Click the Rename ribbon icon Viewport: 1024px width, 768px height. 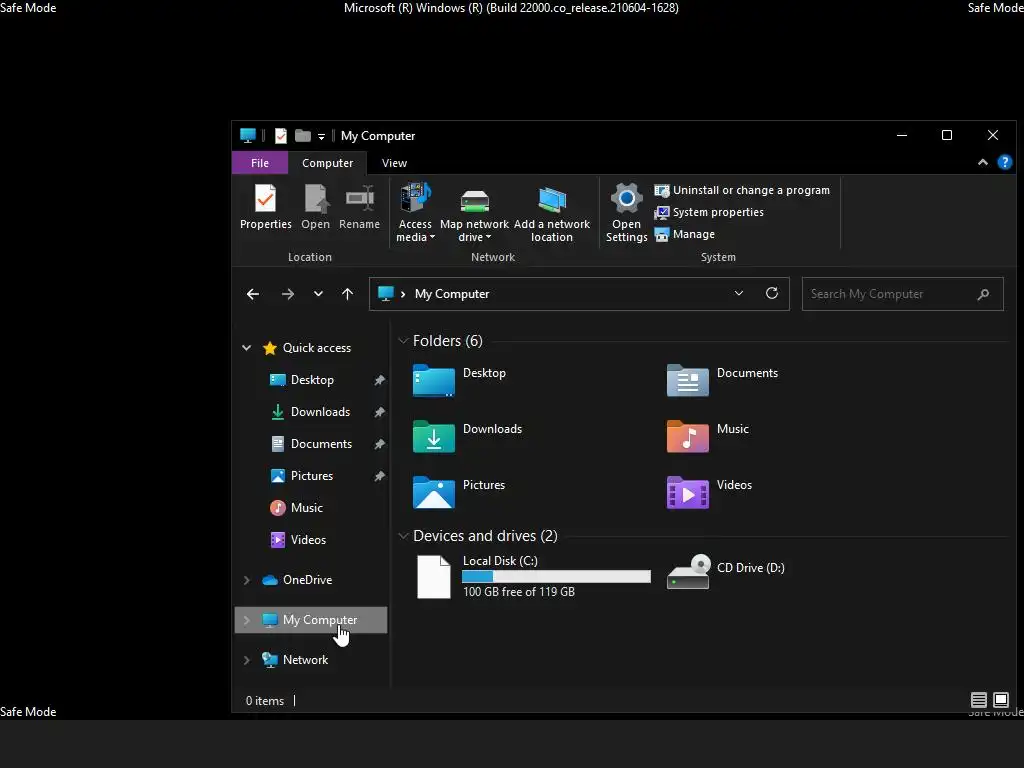point(359,206)
